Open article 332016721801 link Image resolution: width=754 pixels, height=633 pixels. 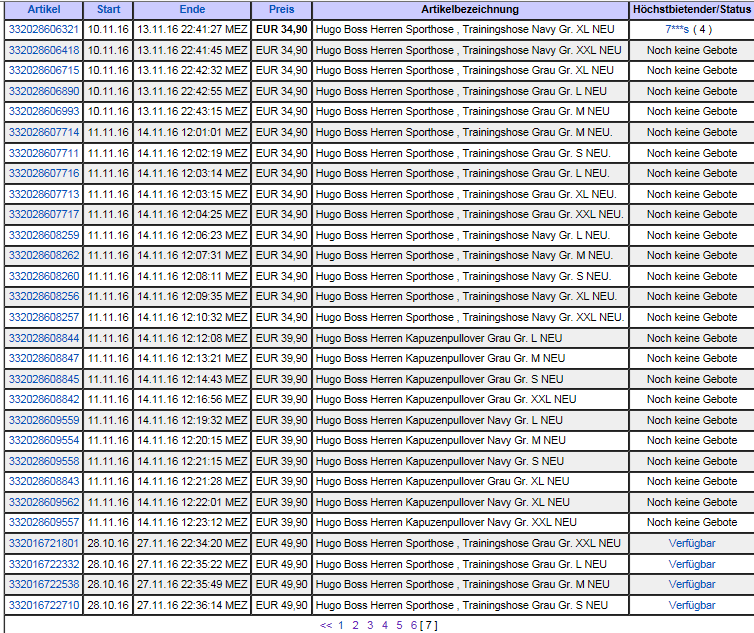pos(44,543)
